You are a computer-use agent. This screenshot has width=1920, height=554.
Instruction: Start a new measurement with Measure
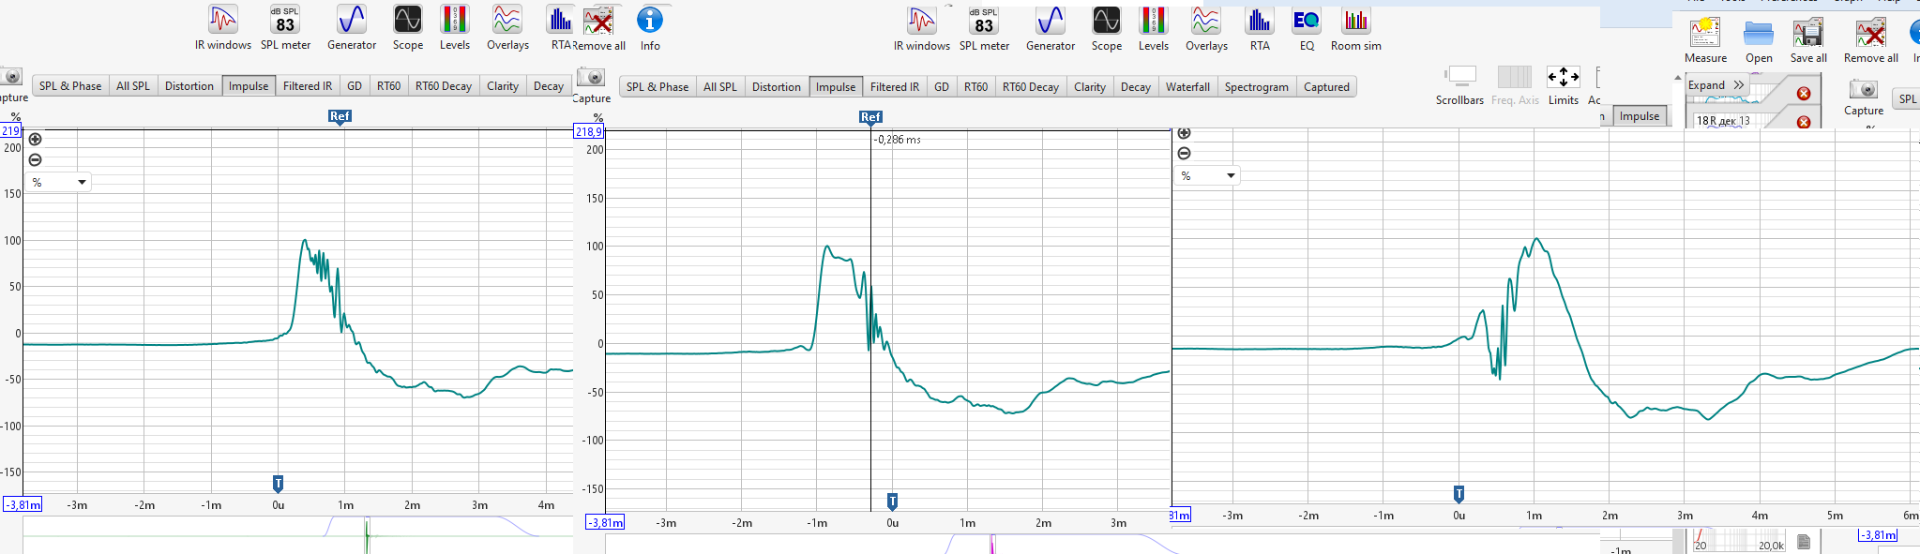coord(1705,40)
